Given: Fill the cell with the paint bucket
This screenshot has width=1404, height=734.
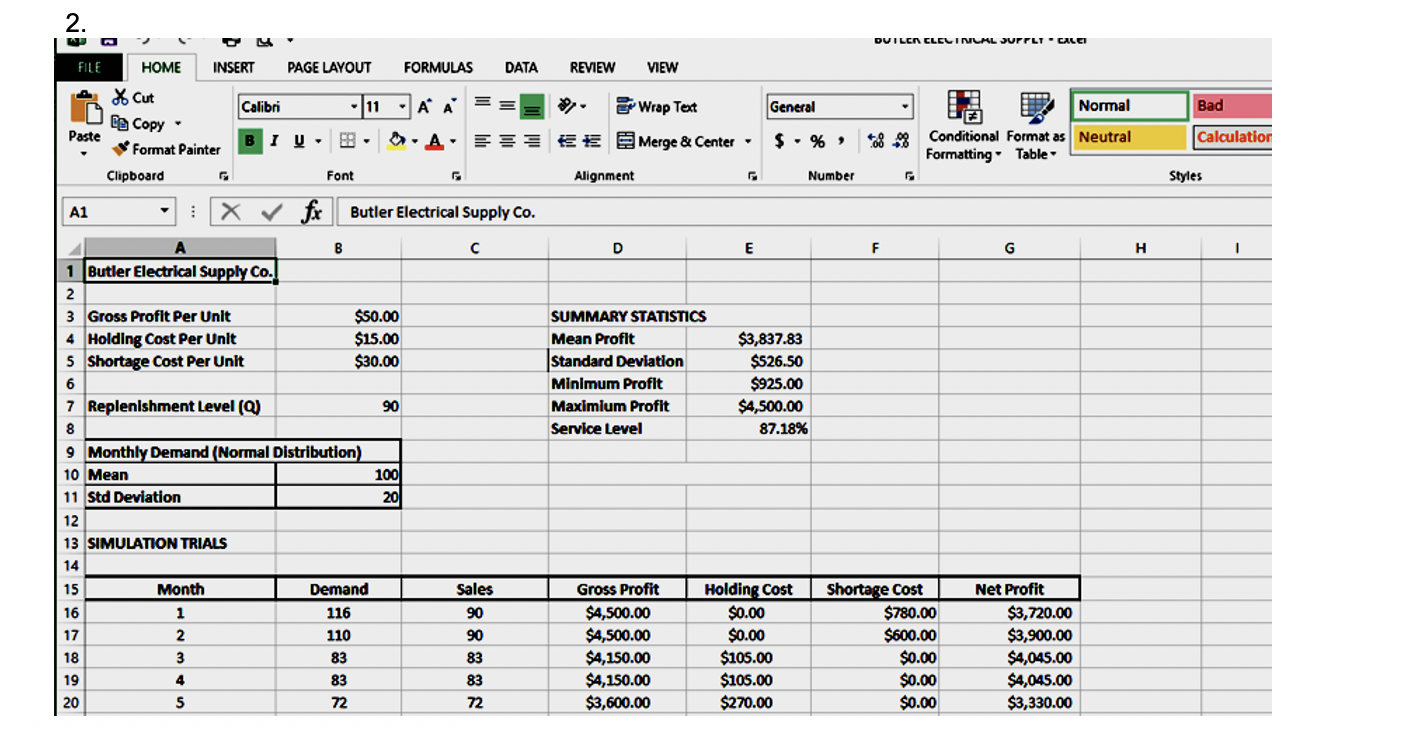Looking at the screenshot, I should [x=396, y=141].
